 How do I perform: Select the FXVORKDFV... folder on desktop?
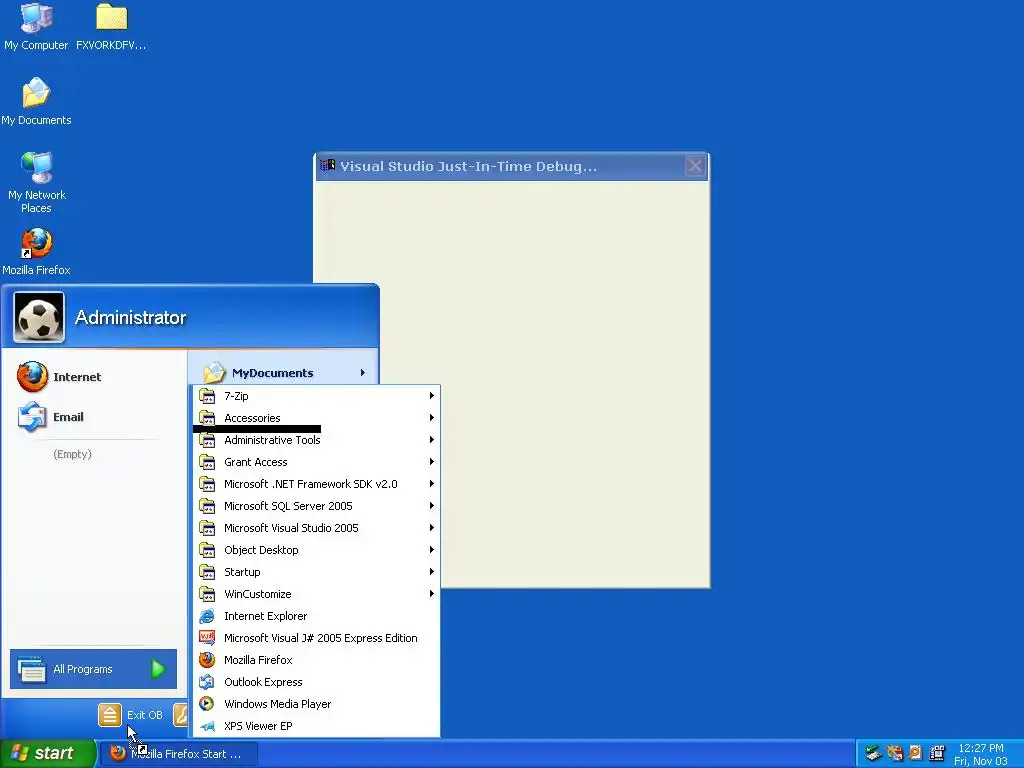tap(111, 27)
